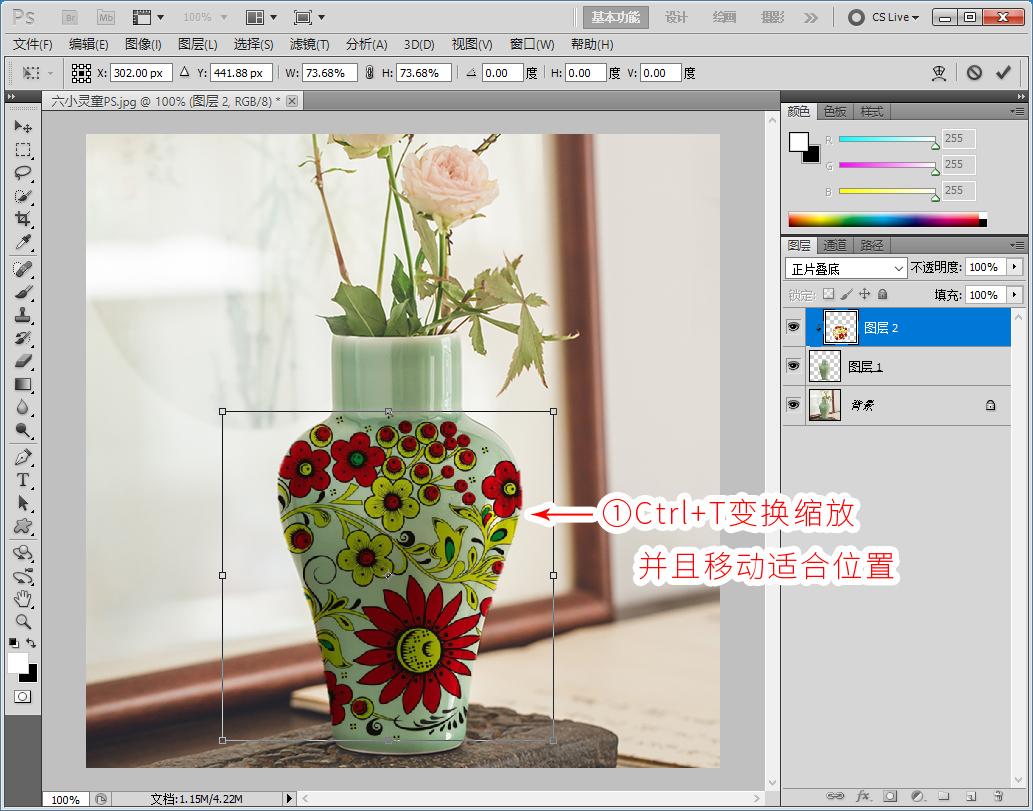
Task: Open the Color panel options menu
Action: coord(1017,111)
